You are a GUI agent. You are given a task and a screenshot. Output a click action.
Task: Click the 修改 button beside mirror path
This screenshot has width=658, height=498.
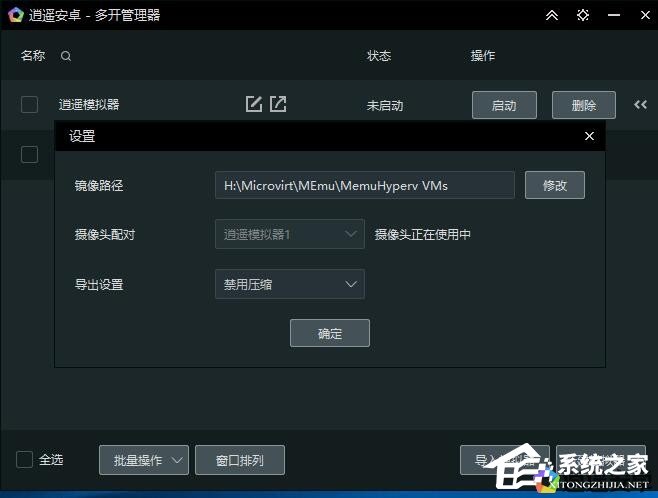coord(554,185)
